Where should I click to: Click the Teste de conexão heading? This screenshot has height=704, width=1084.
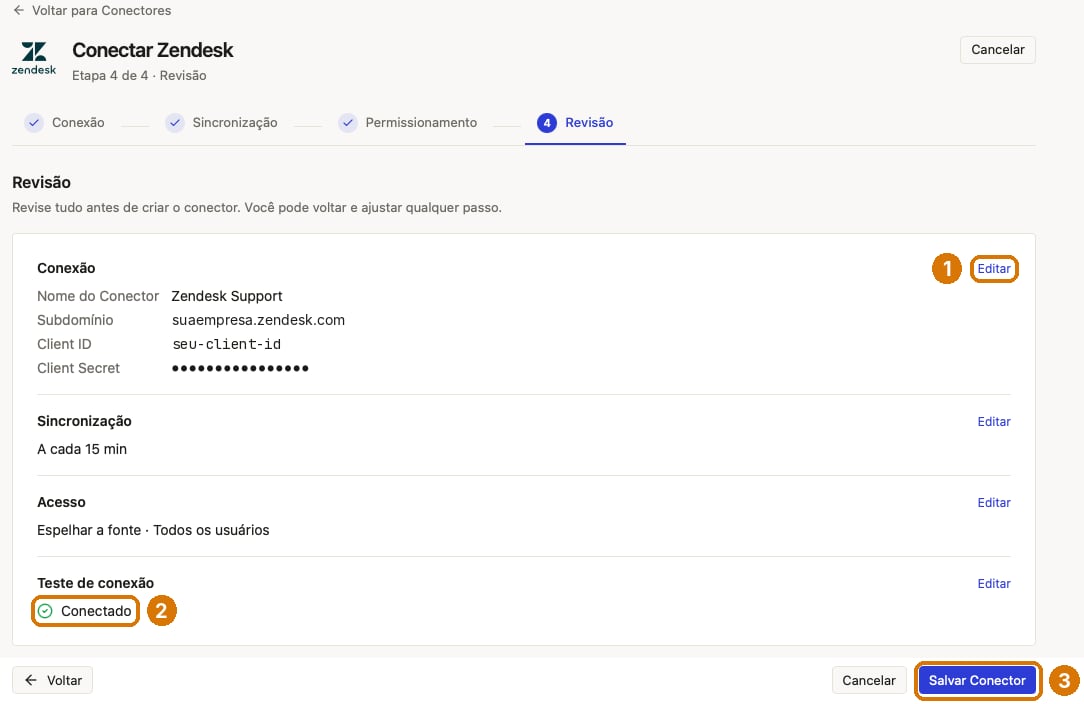[x=95, y=583]
